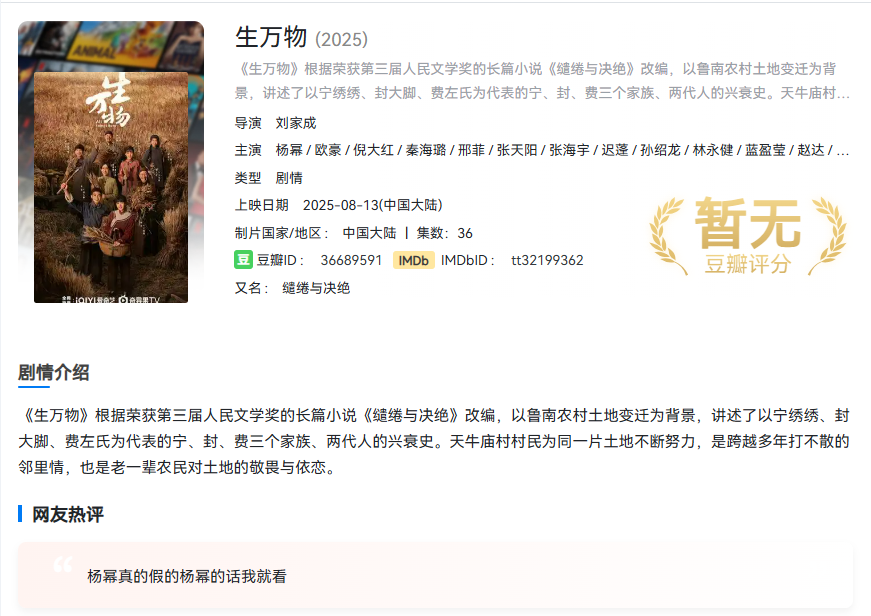
Task: Click the 杨幂 review comment card
Action: 436,575
